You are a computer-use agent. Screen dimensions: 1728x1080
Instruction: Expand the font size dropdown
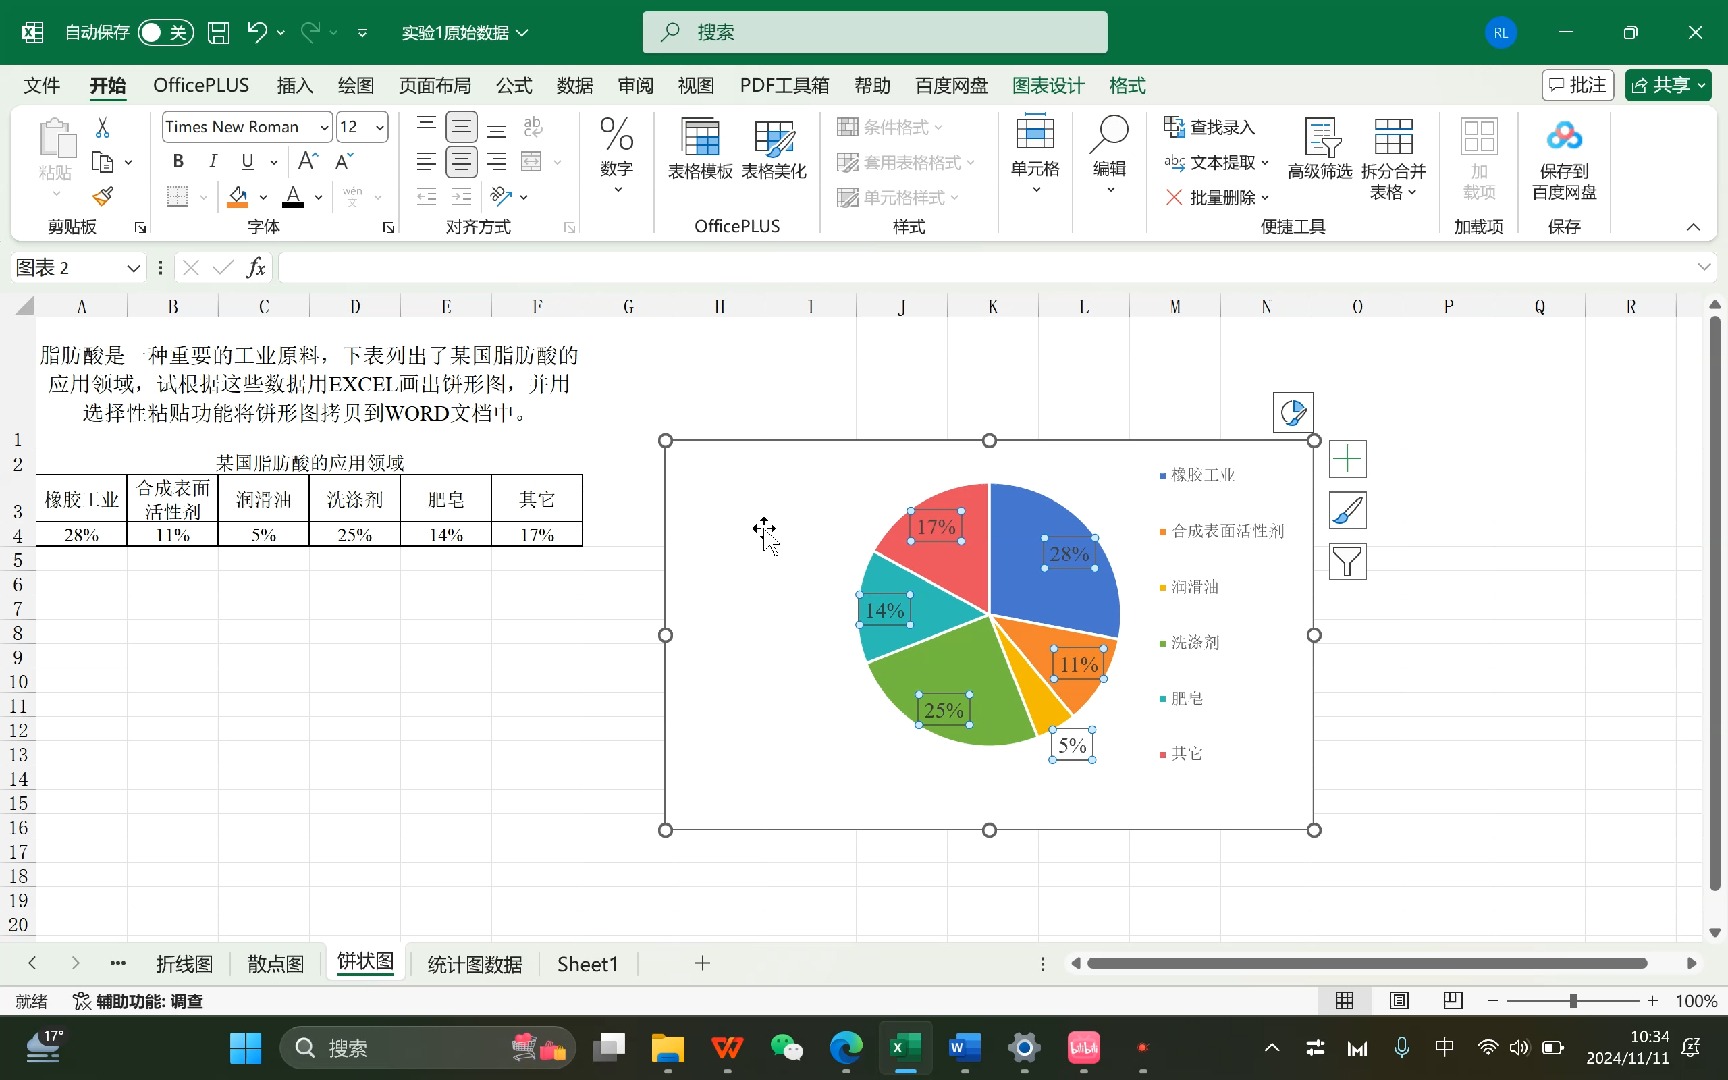pyautogui.click(x=378, y=127)
